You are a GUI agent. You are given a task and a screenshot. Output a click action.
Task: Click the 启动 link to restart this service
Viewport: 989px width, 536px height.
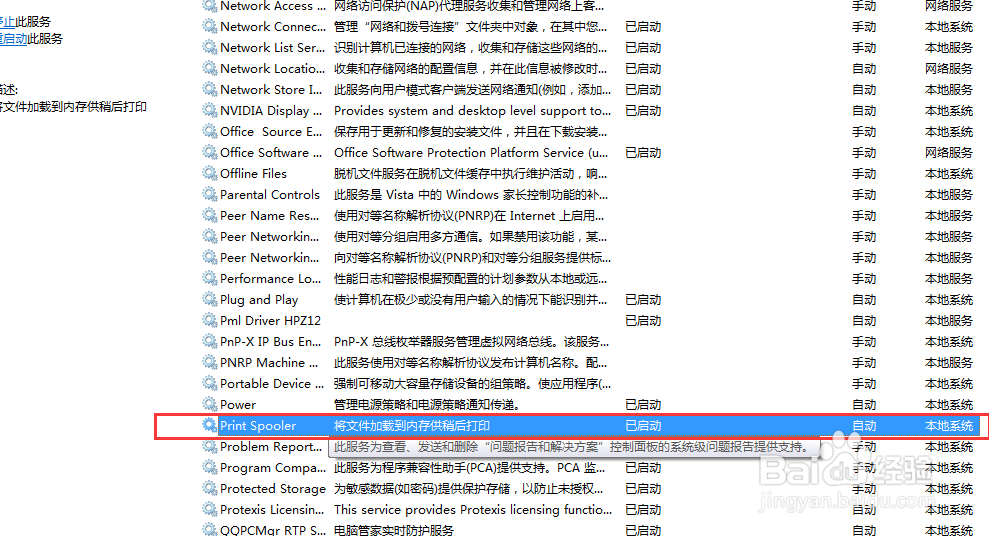pos(13,38)
